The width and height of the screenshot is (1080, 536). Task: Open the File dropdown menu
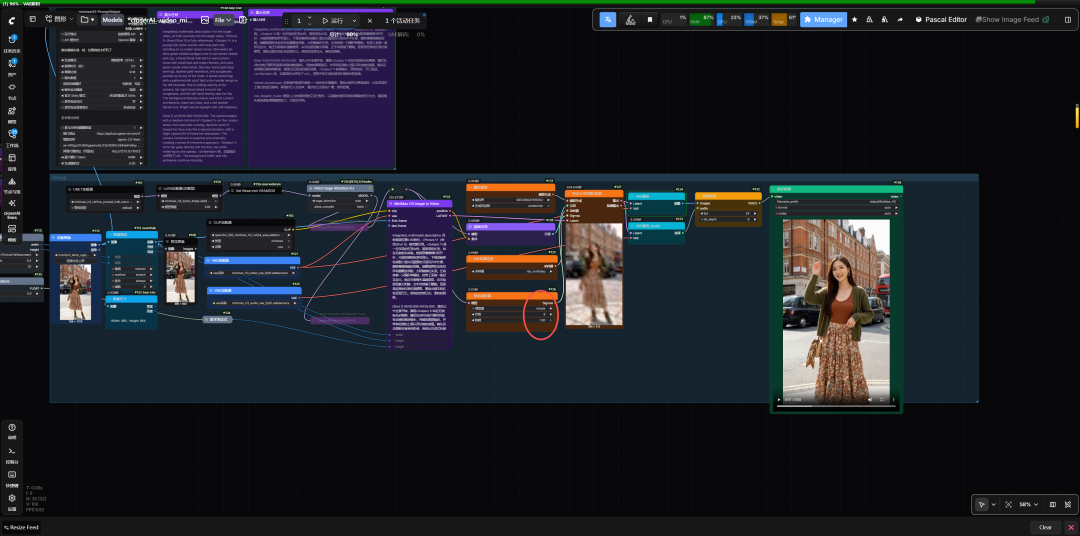[223, 20]
